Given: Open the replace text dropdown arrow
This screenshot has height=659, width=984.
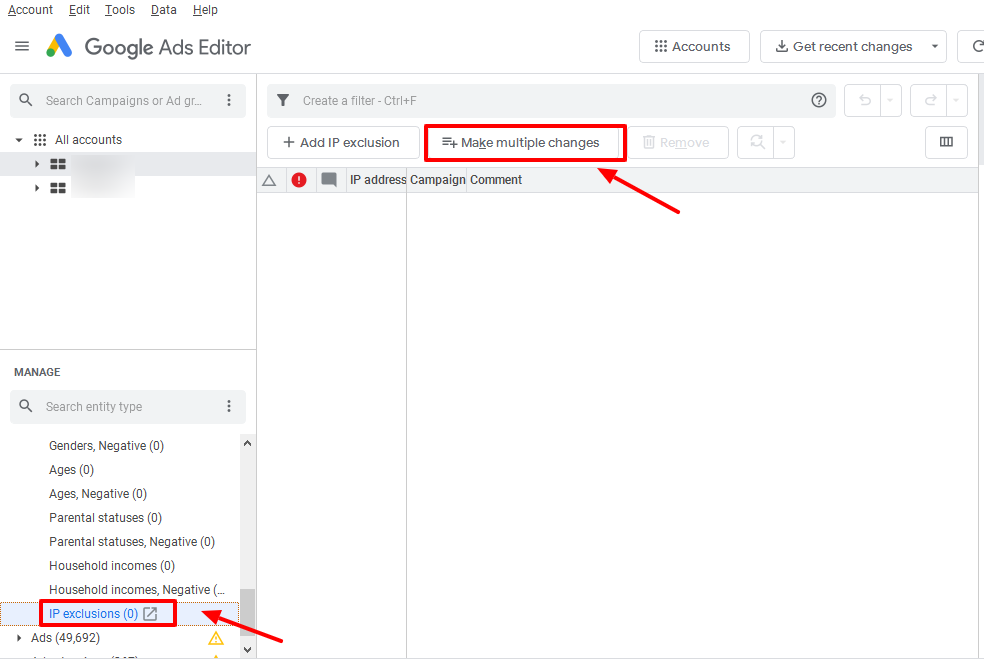Looking at the screenshot, I should point(783,142).
